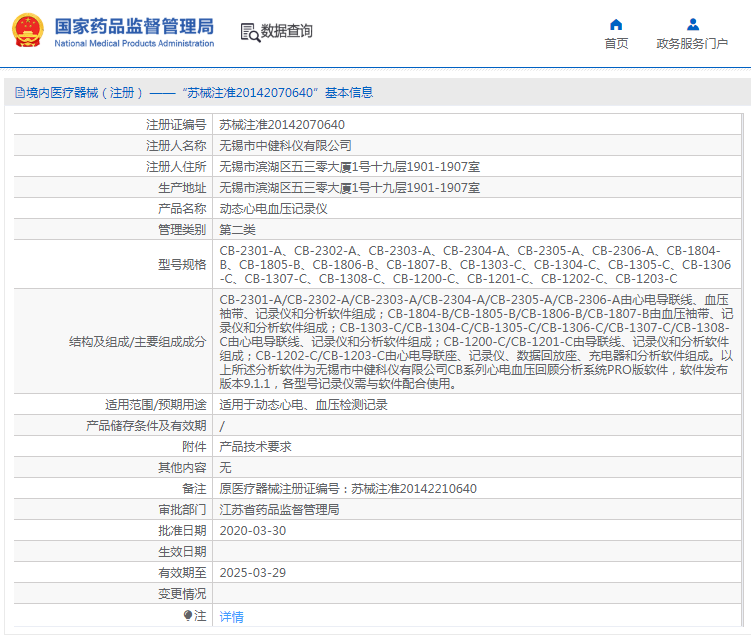Image resolution: width=751 pixels, height=640 pixels.
Task: Select product name 动态心电血压记录仪
Action: pos(273,209)
